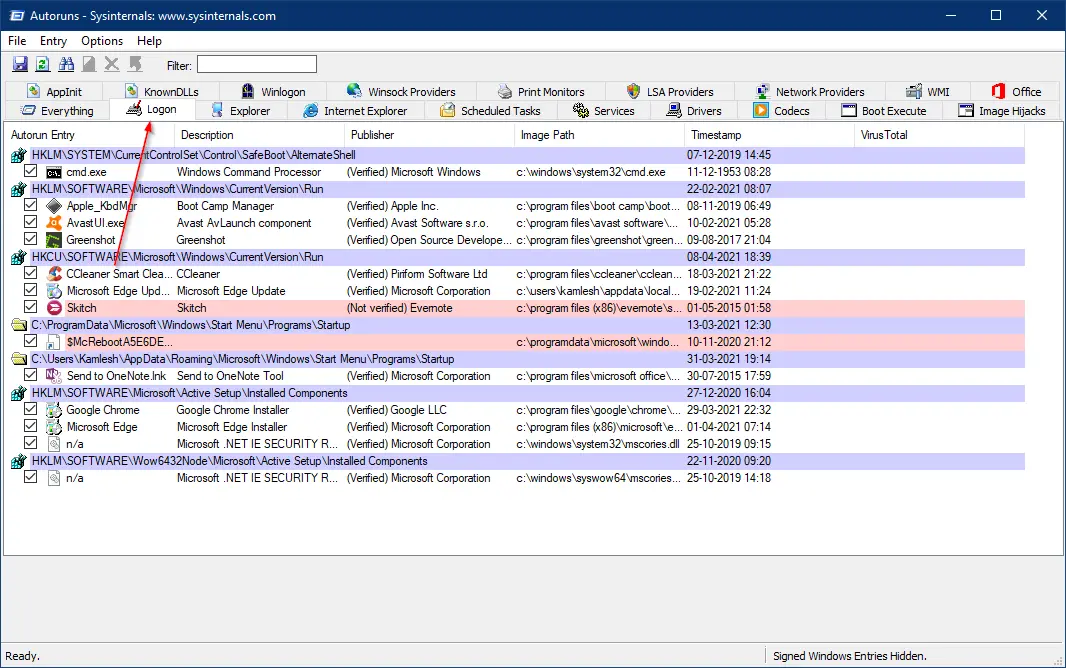Image resolution: width=1066 pixels, height=668 pixels.
Task: Toggle the Greenshot entry checkbox
Action: 31,239
